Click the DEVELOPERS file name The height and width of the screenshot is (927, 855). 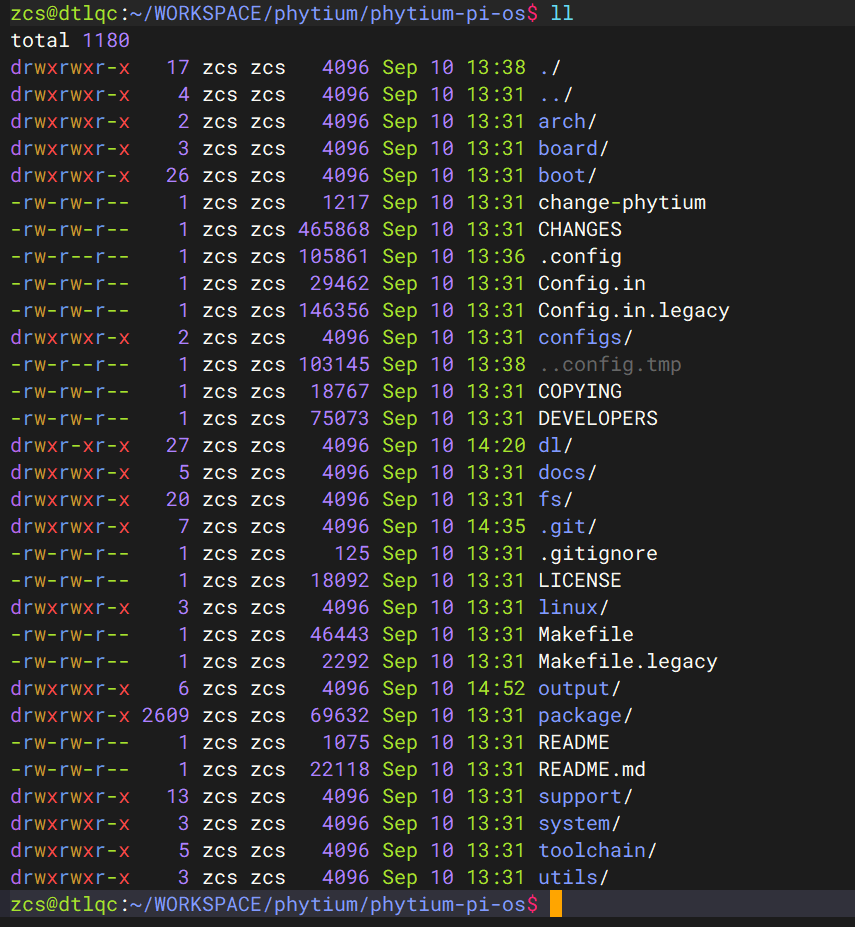598,418
